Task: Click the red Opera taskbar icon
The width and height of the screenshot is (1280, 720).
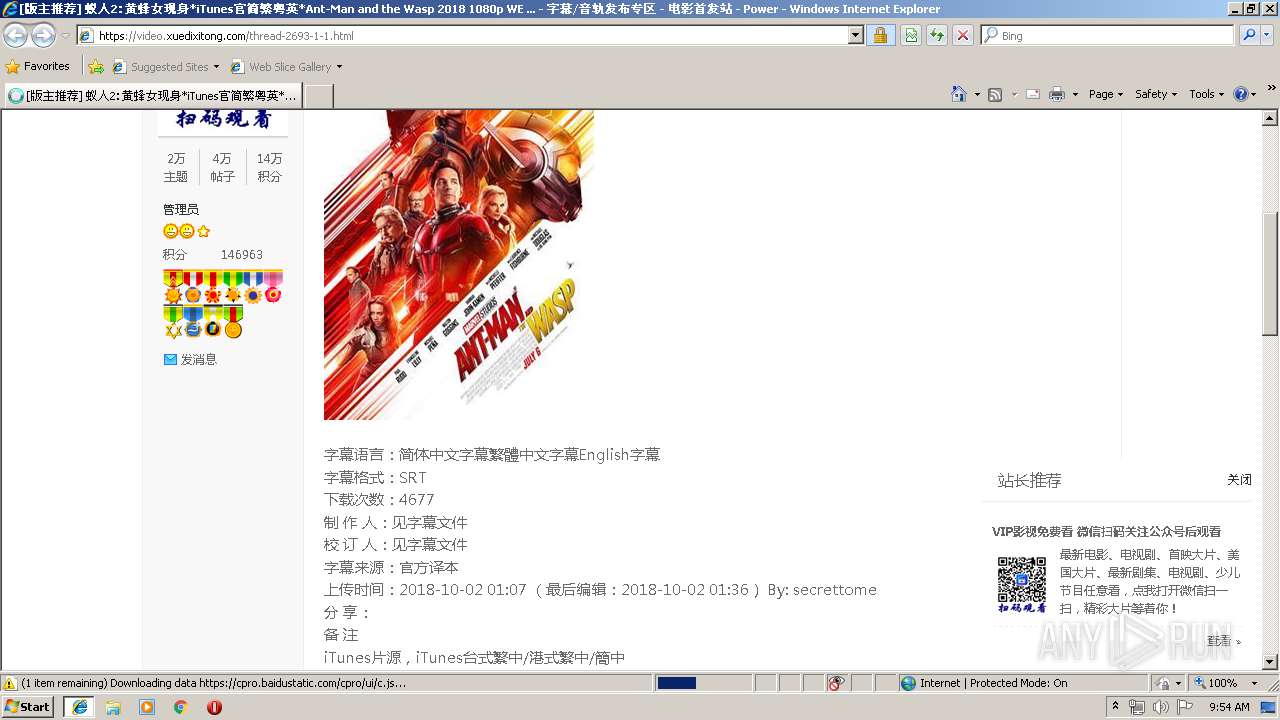Action: pos(214,707)
